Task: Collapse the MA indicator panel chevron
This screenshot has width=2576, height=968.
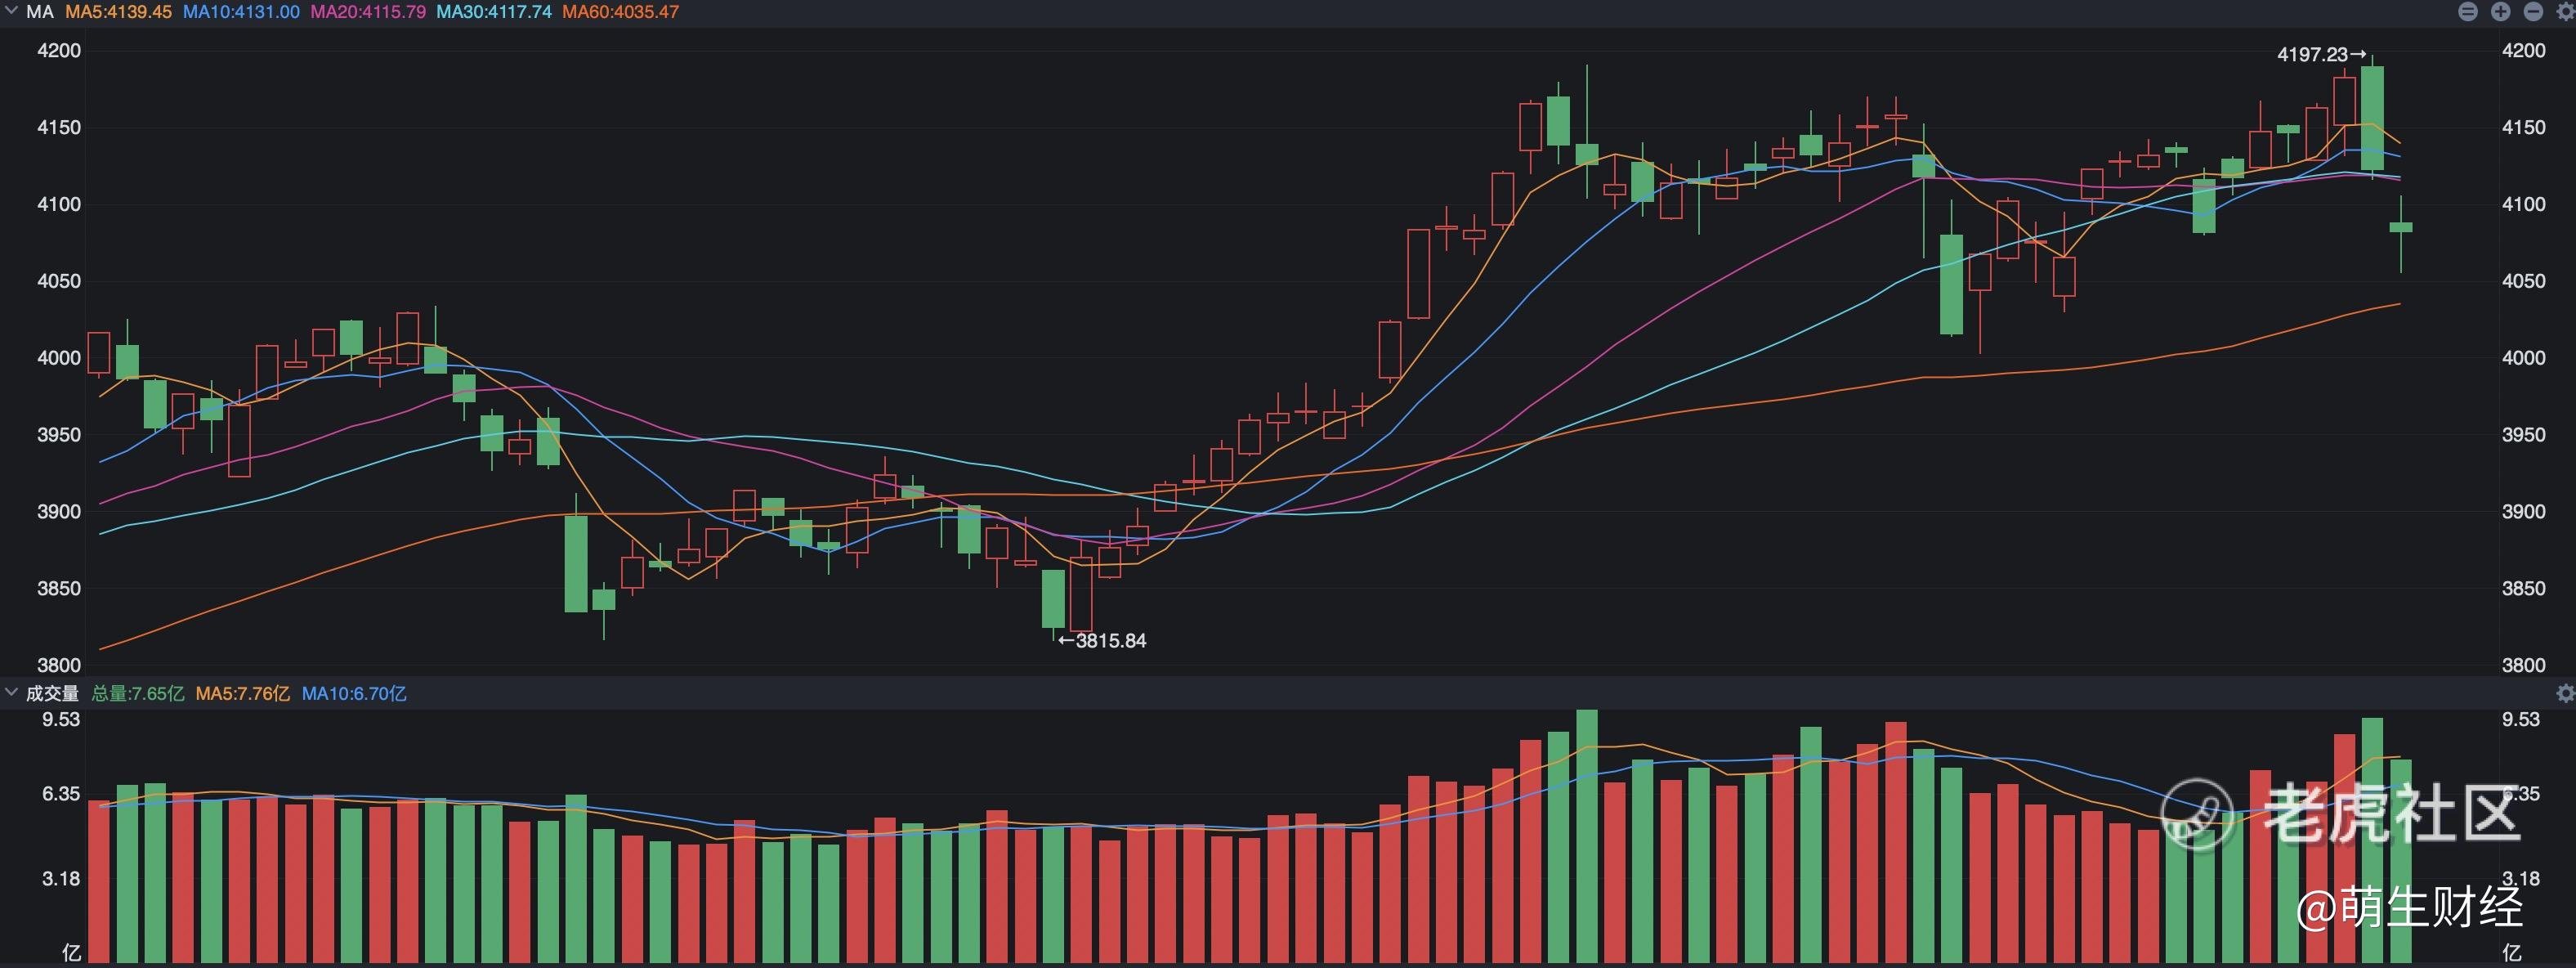Action: point(12,11)
